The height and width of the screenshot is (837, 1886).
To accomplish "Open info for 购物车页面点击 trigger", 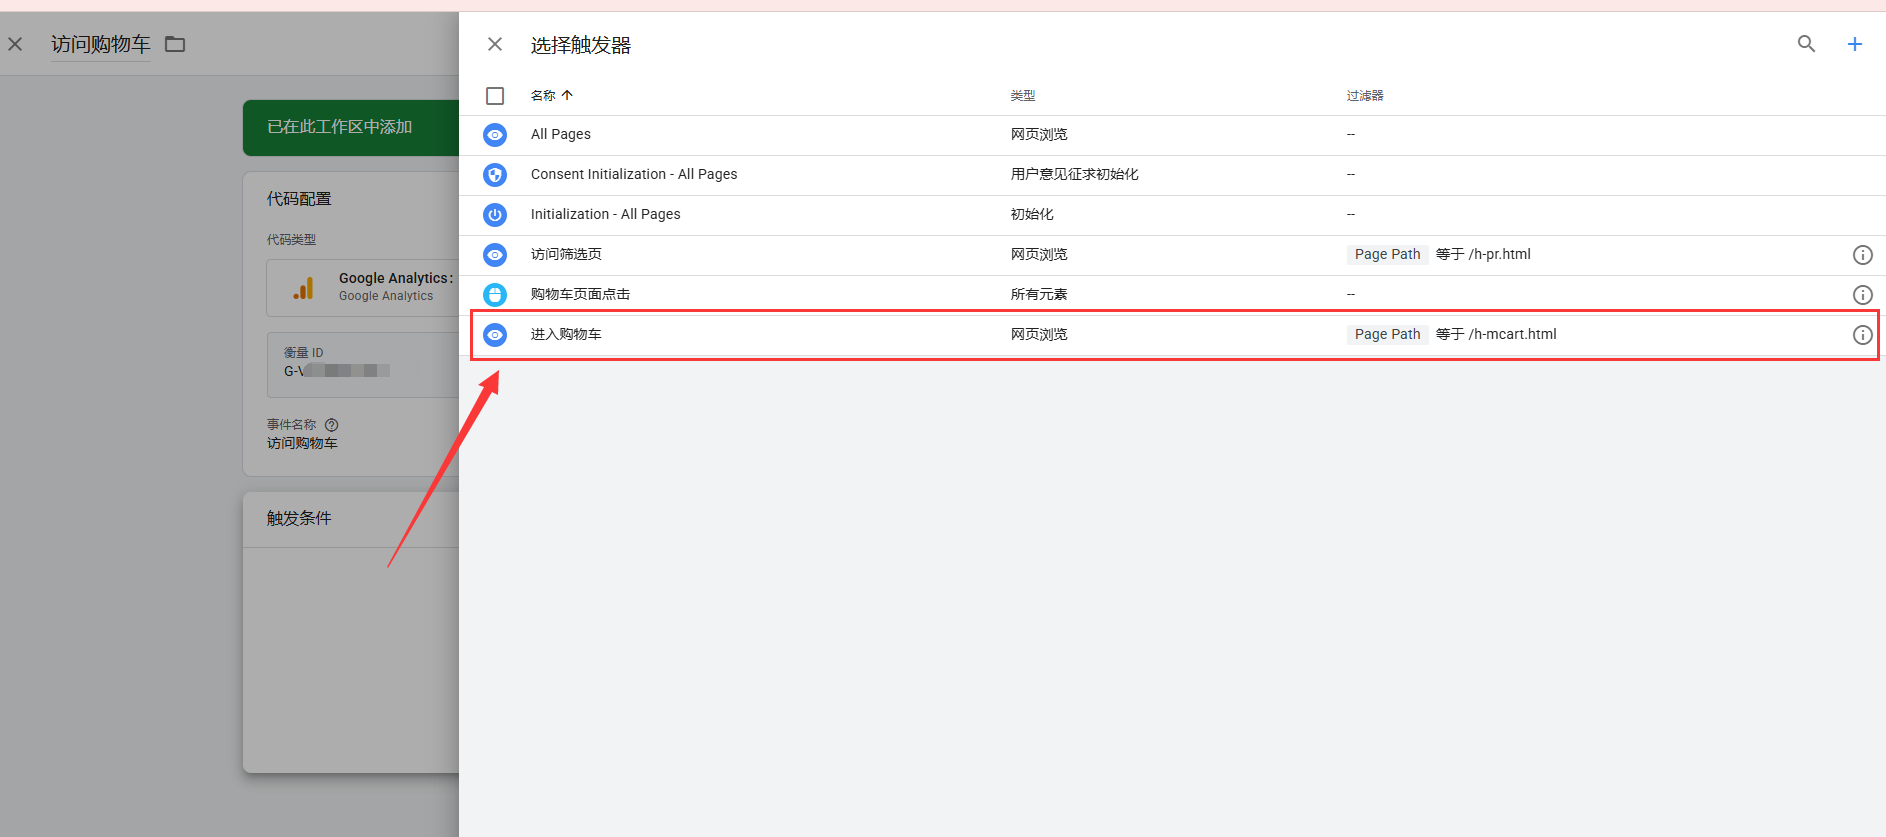I will (x=1863, y=295).
